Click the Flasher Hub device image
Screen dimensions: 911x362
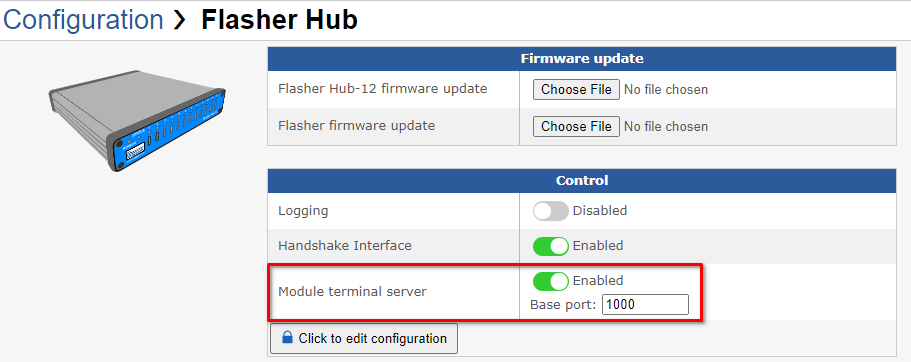pyautogui.click(x=137, y=121)
